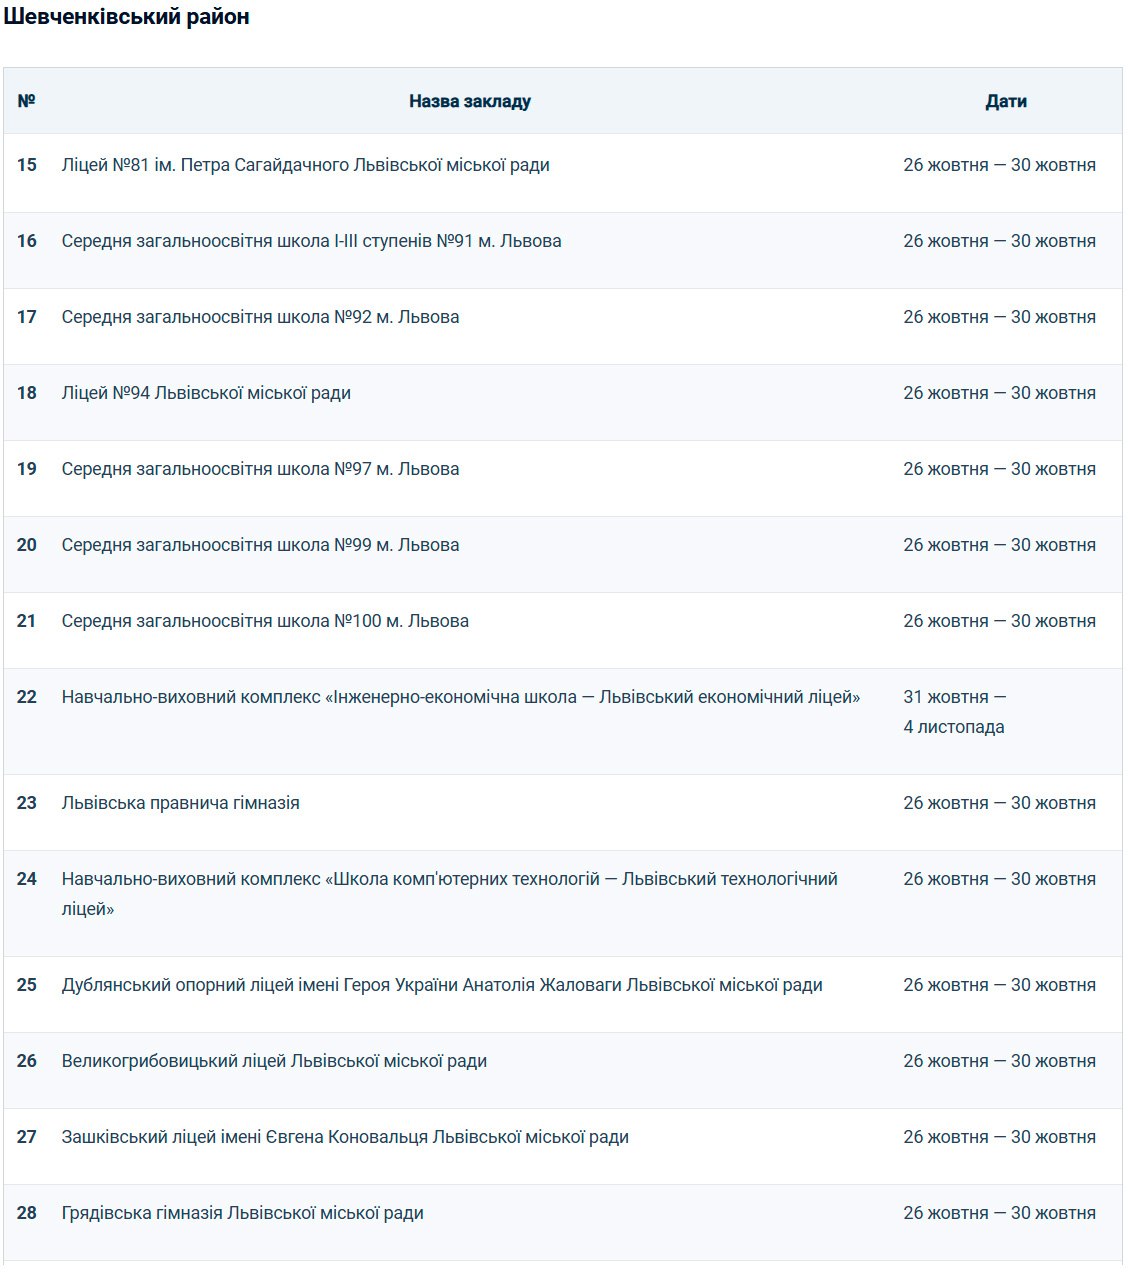The height and width of the screenshot is (1276, 1128).
Task: Click row number 23
Action: point(27,803)
